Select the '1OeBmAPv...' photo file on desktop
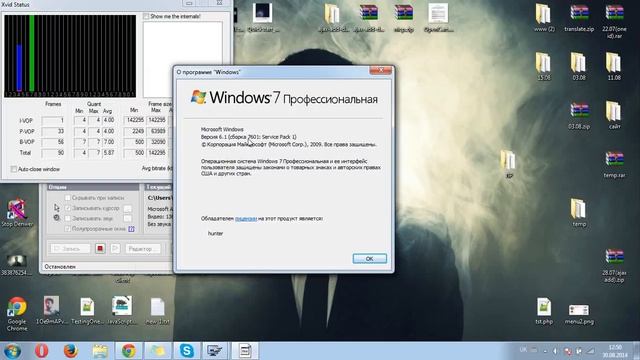 (x=51, y=310)
